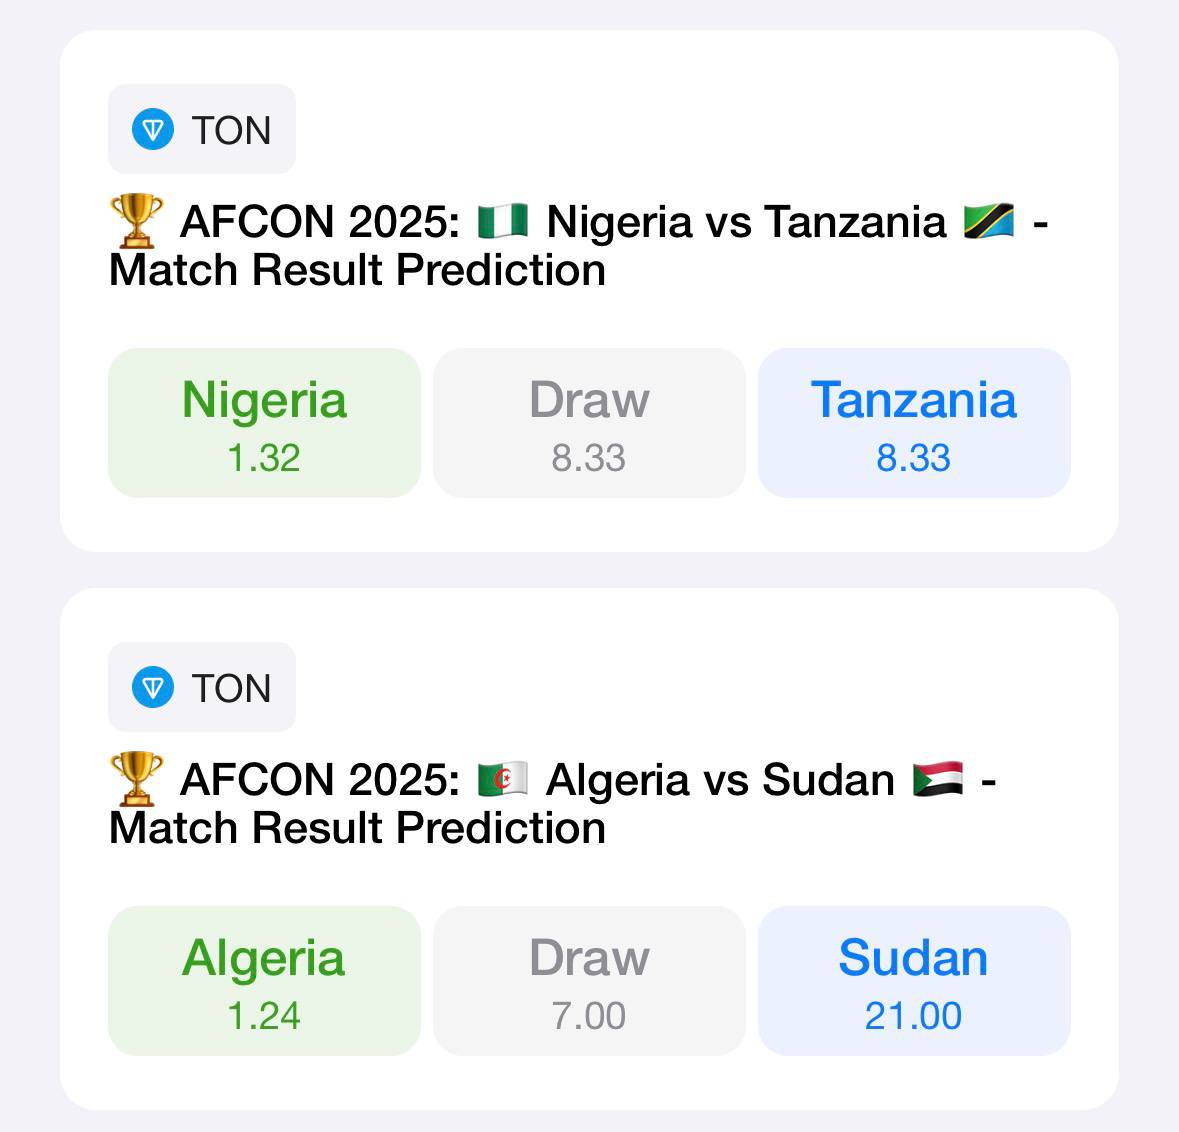This screenshot has height=1132, width=1179.
Task: Click the Algeria flag icon
Action: pos(503,779)
